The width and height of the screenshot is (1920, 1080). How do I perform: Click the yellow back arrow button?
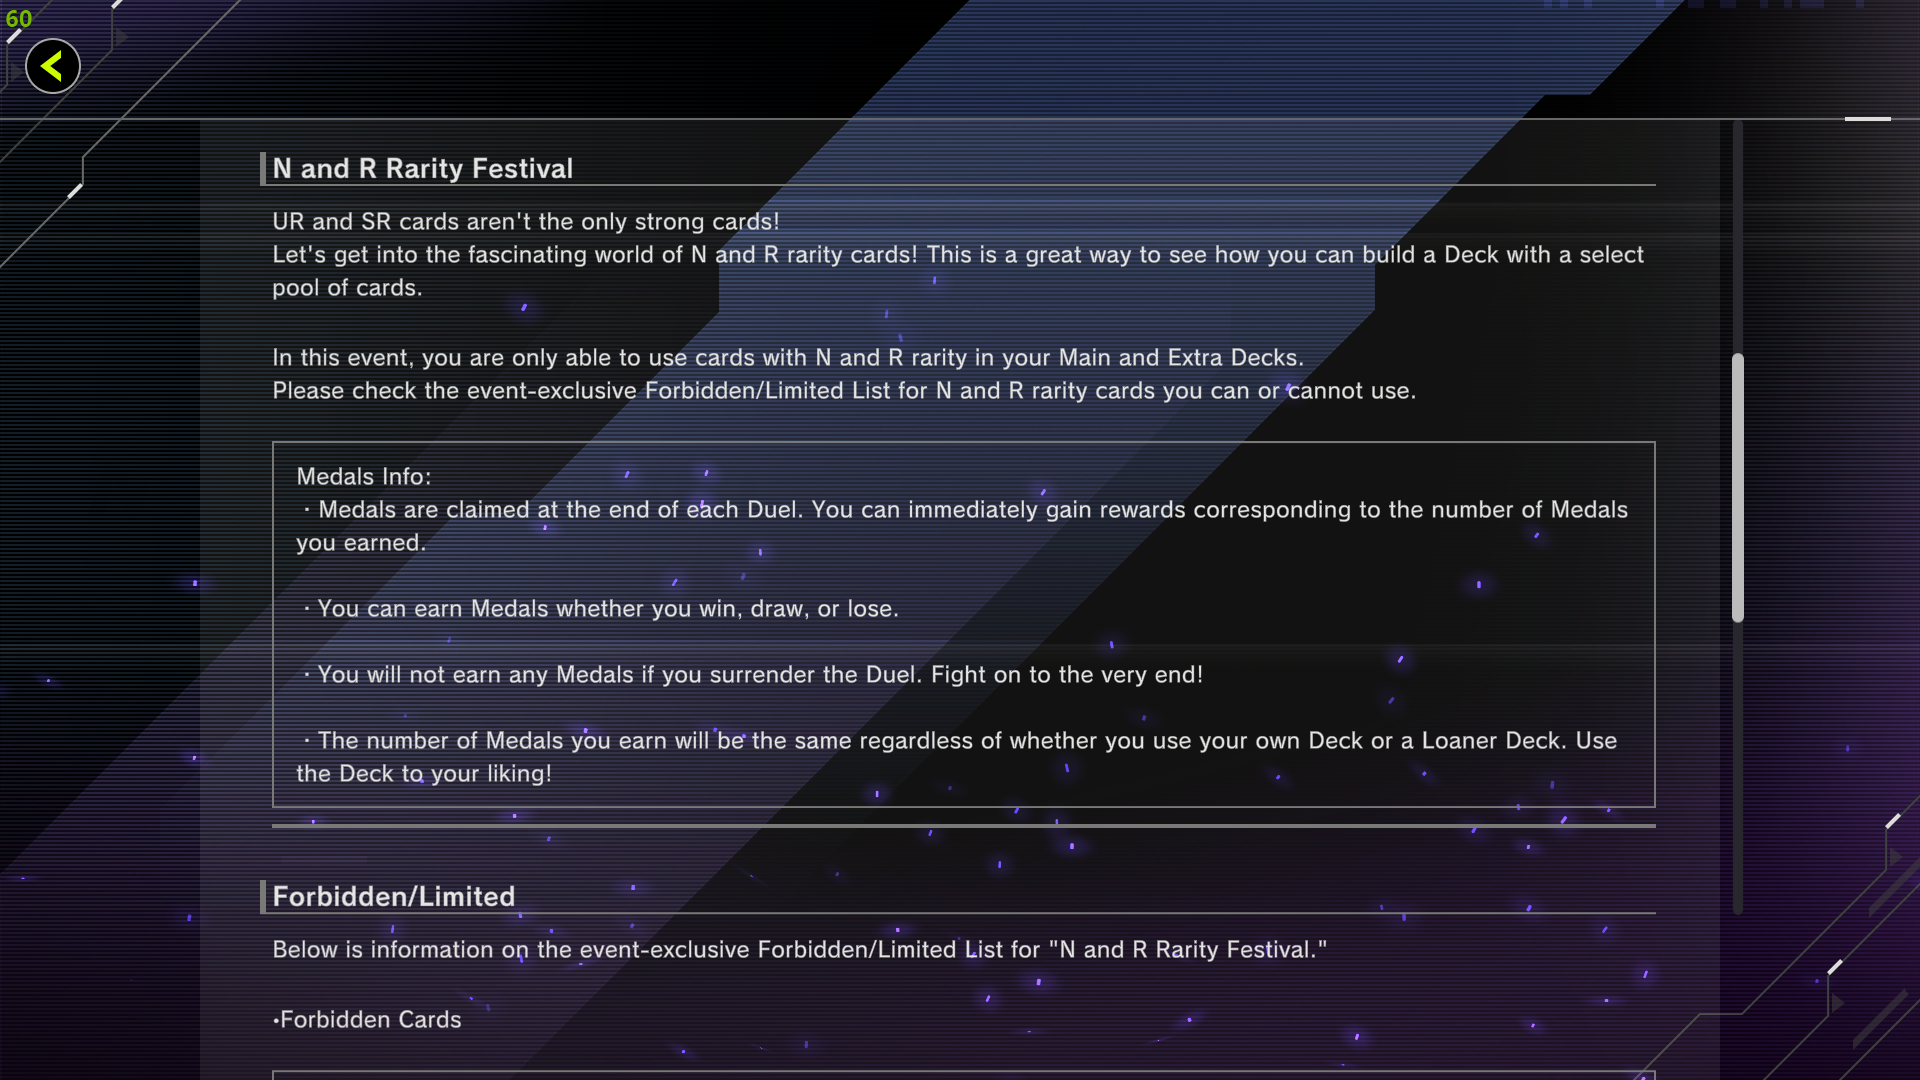point(52,67)
